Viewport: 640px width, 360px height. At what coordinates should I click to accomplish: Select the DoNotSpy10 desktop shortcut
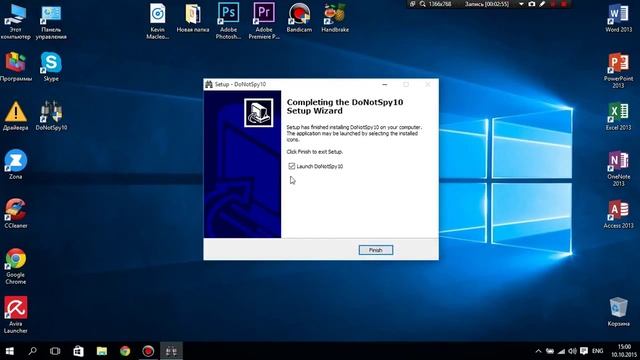coord(51,116)
